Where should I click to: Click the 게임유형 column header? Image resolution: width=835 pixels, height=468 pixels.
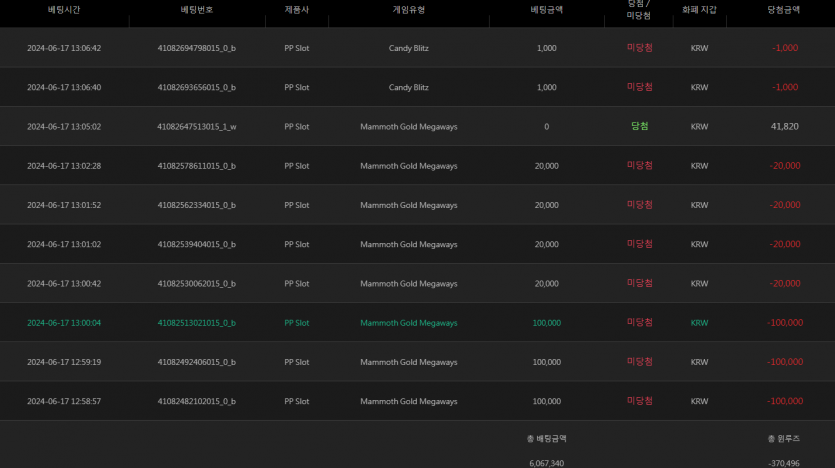coord(408,10)
